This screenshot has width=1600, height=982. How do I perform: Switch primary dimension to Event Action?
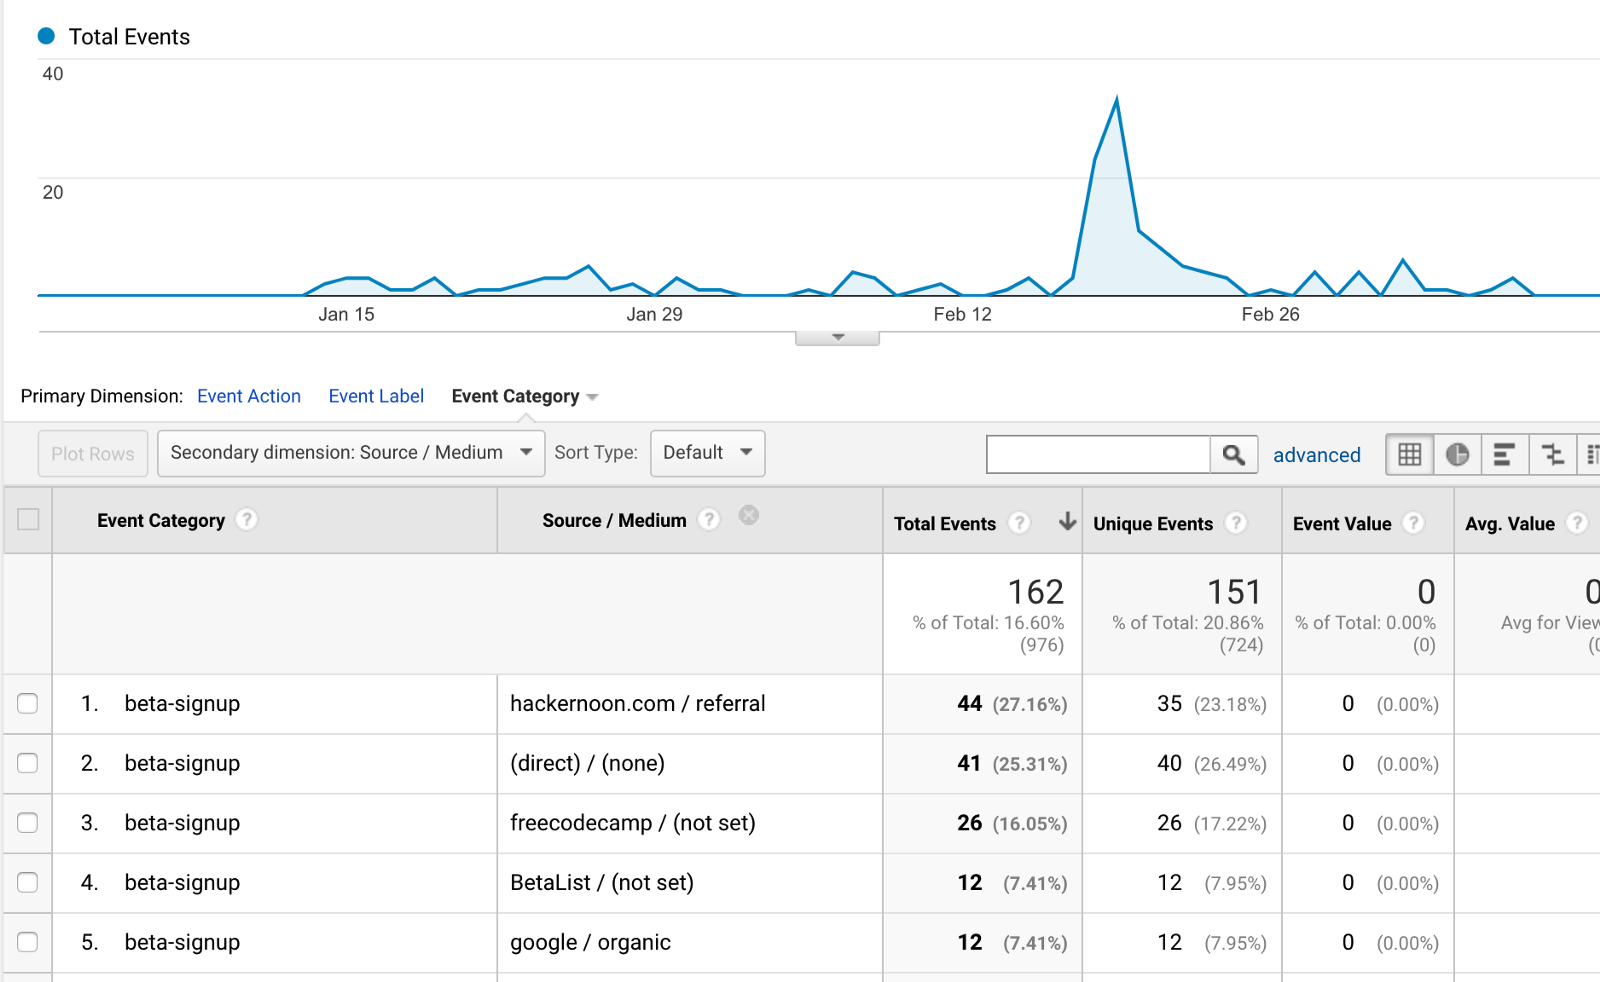249,396
